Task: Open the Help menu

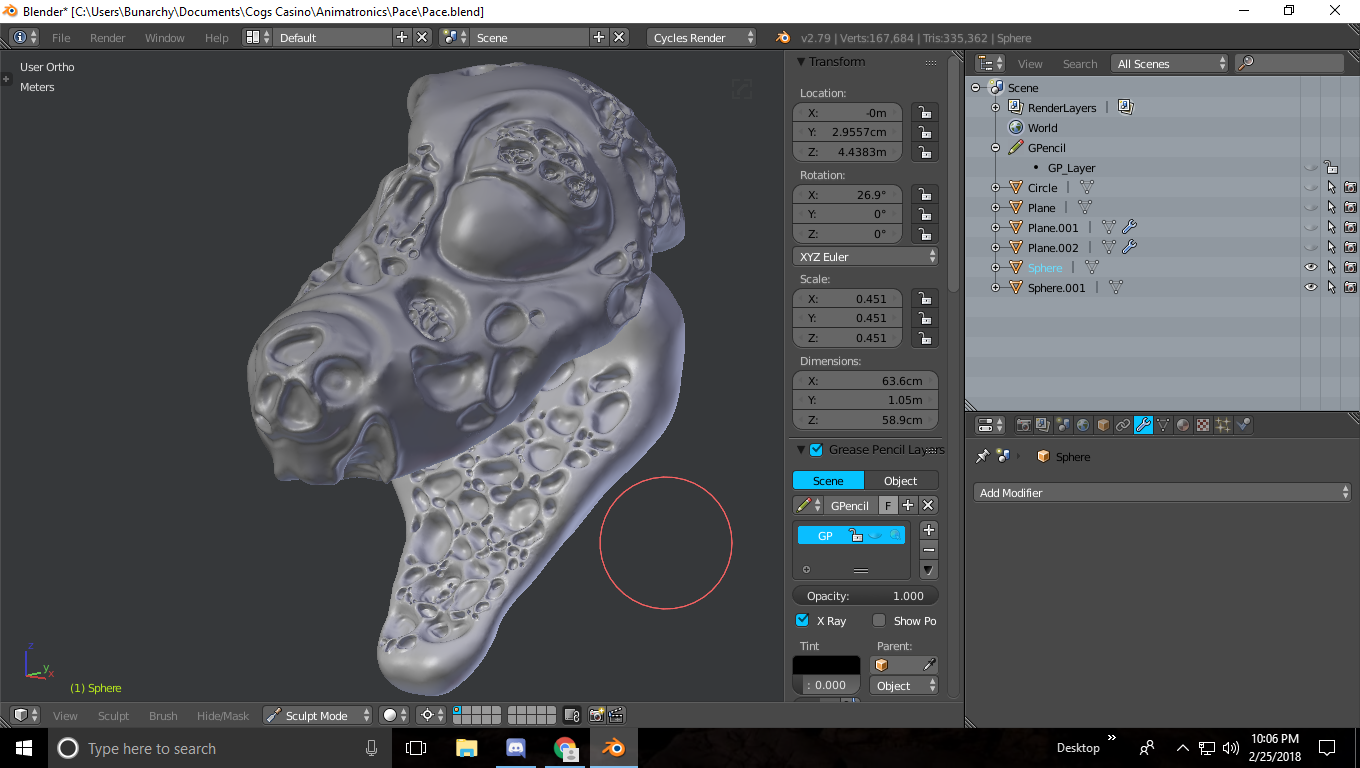Action: tap(217, 37)
